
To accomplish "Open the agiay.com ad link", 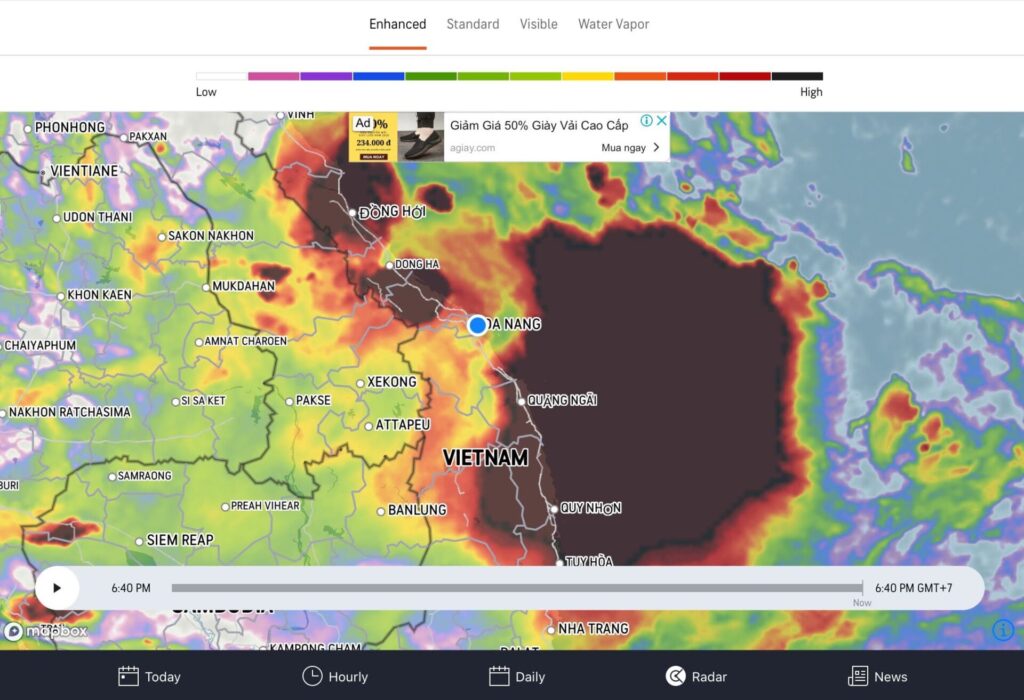I will 472,148.
